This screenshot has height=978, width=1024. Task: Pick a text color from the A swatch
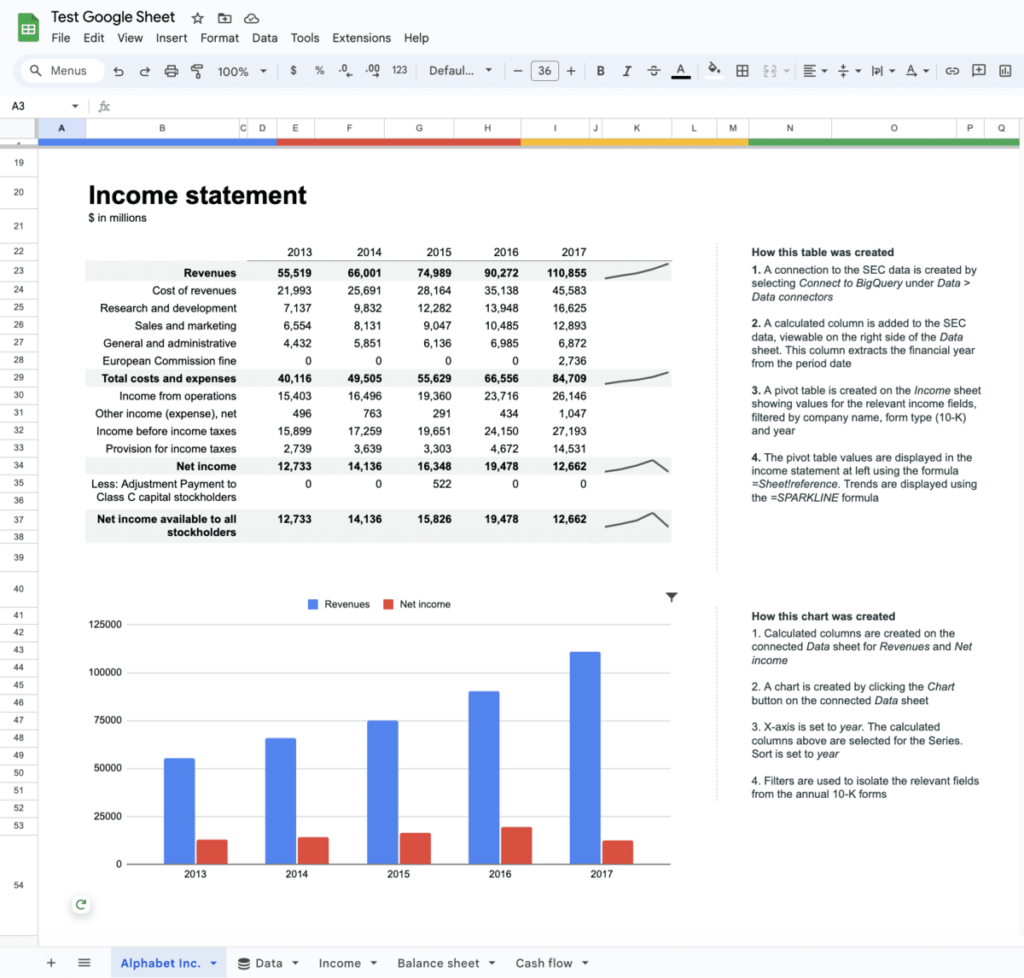pyautogui.click(x=680, y=71)
